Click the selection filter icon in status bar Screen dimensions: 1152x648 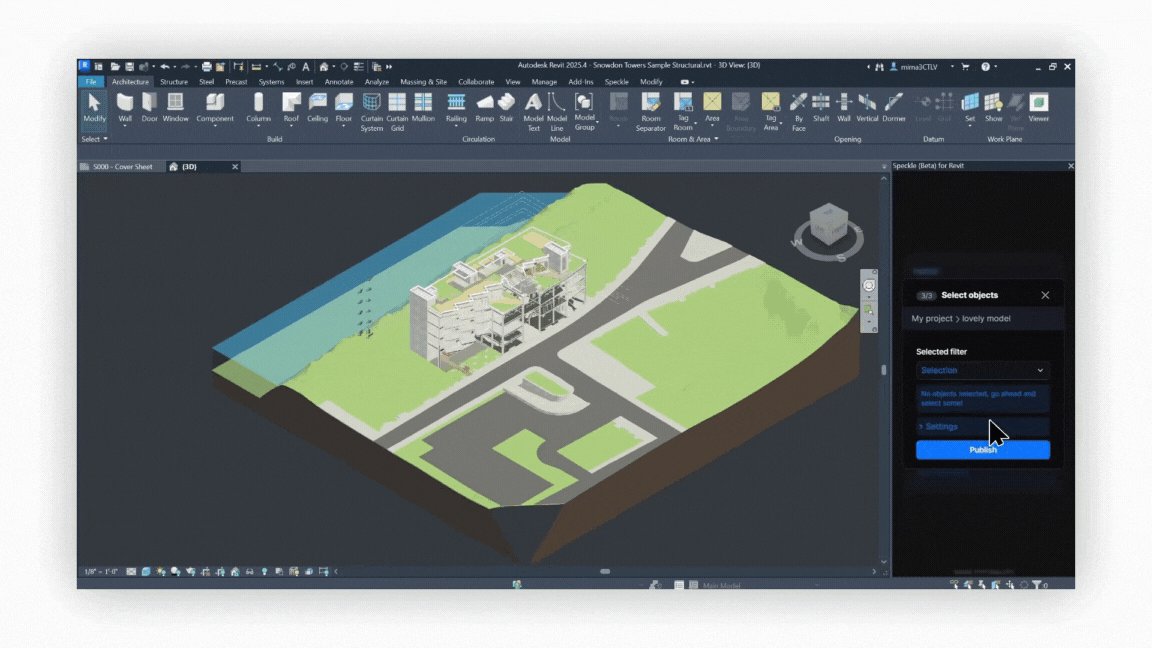coord(1037,585)
